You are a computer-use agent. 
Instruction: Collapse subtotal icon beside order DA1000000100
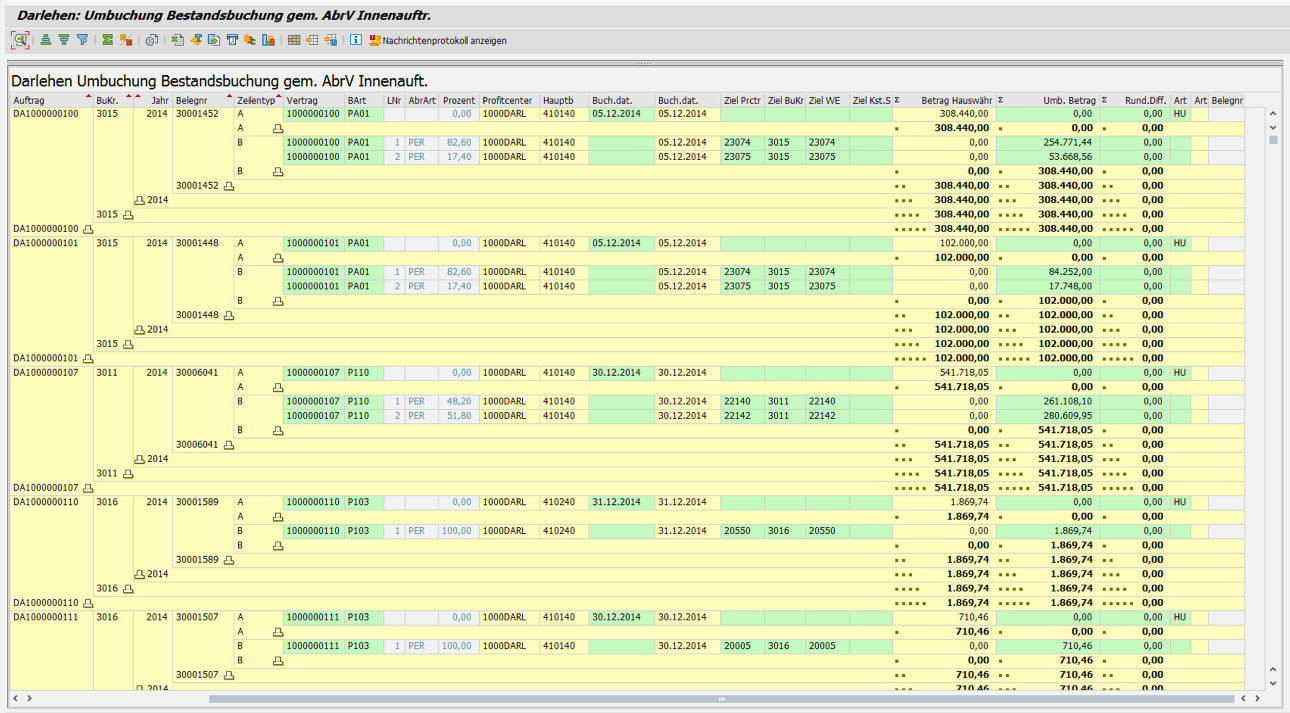pyautogui.click(x=88, y=229)
